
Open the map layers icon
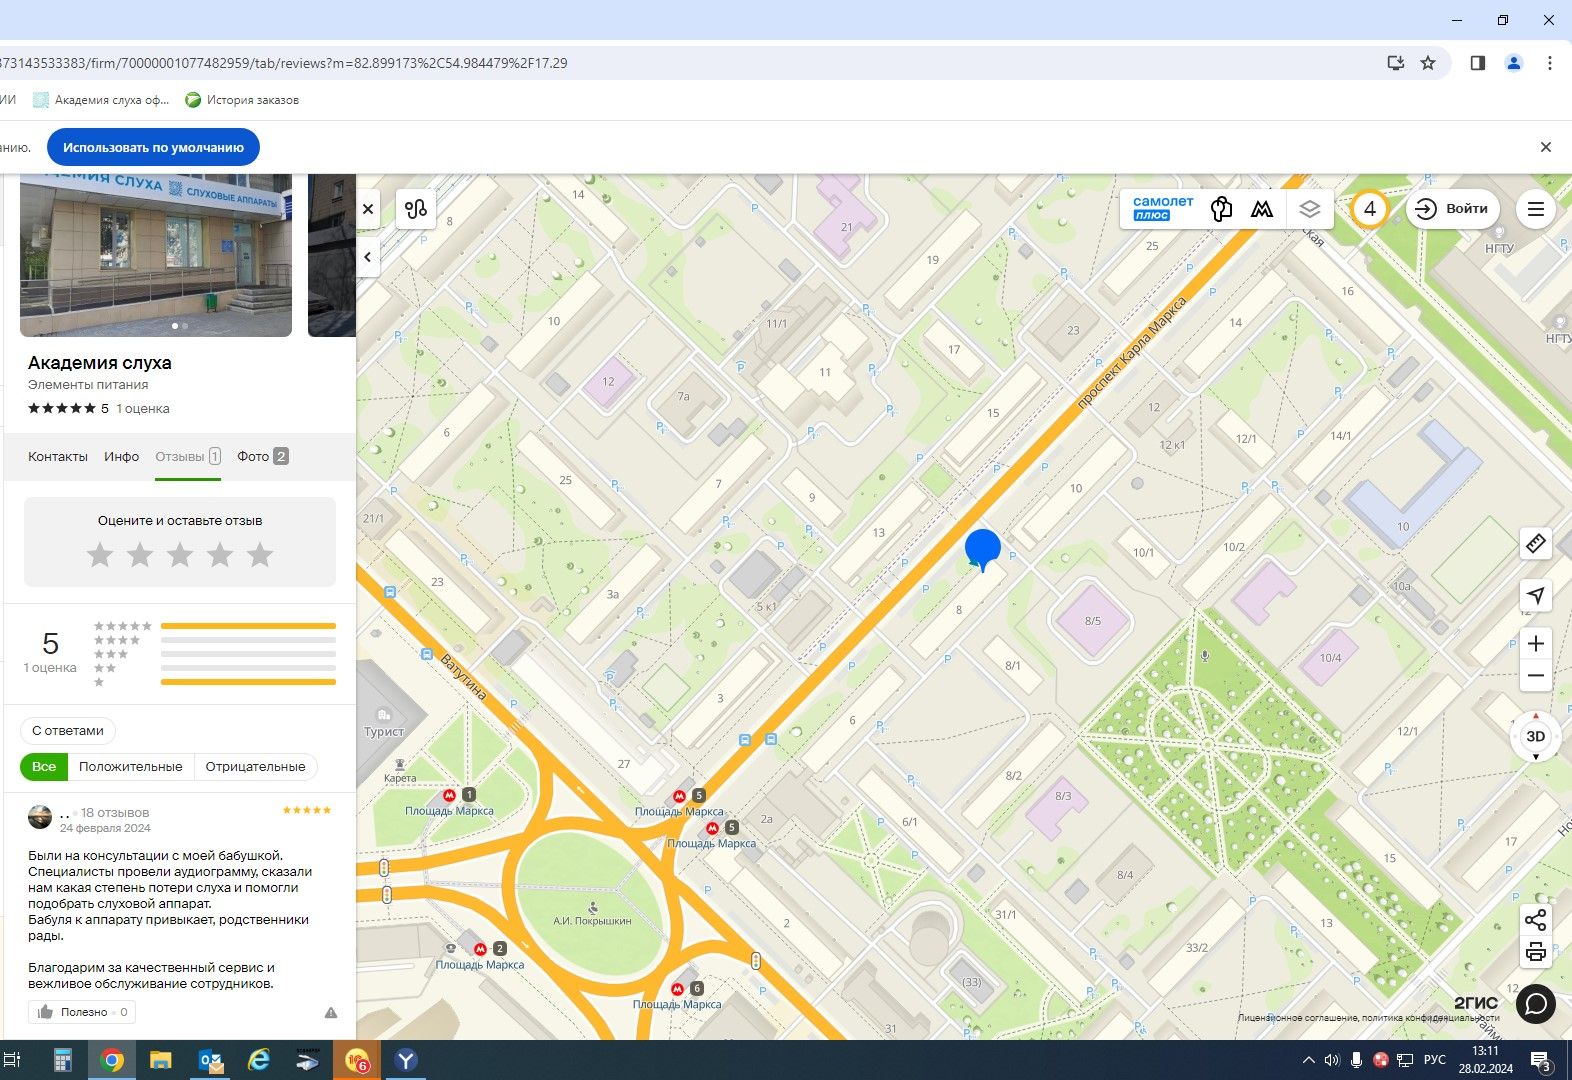[1309, 209]
